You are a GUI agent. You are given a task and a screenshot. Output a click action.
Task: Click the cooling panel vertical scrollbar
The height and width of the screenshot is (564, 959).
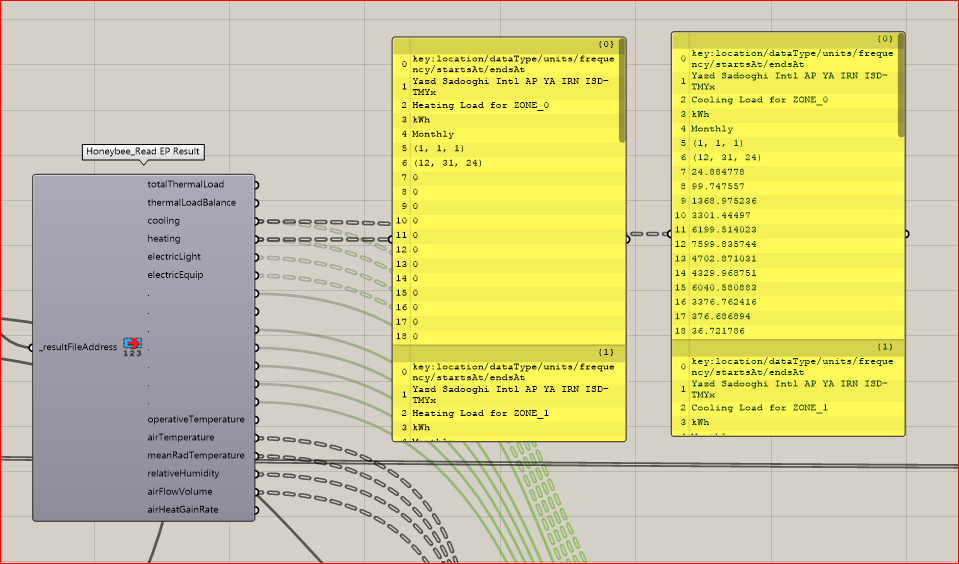click(901, 86)
